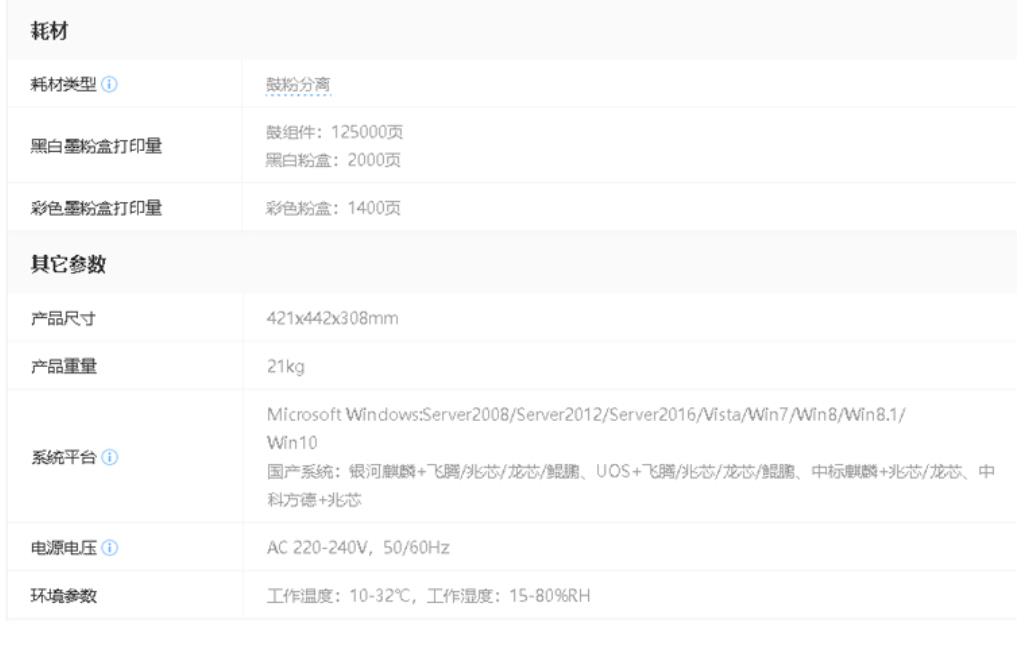
Task: Click the 21kg weight value
Action: (285, 367)
